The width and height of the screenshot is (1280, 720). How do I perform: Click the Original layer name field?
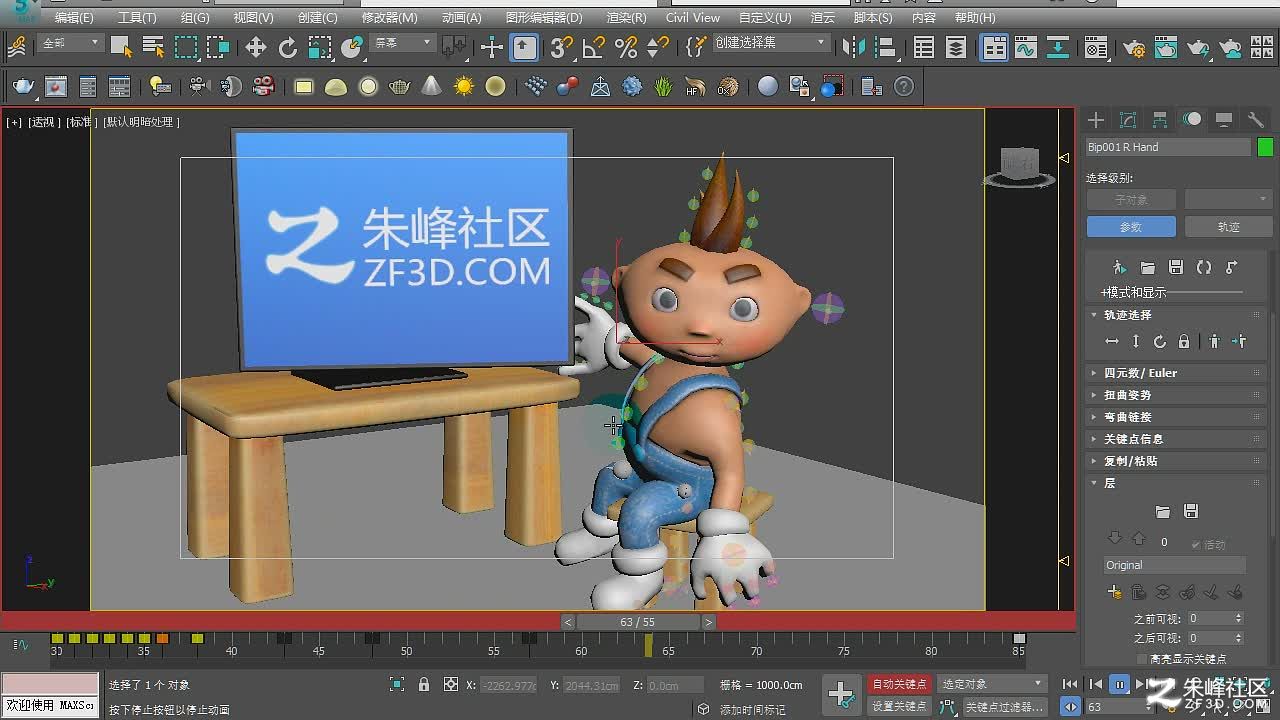tap(1175, 565)
